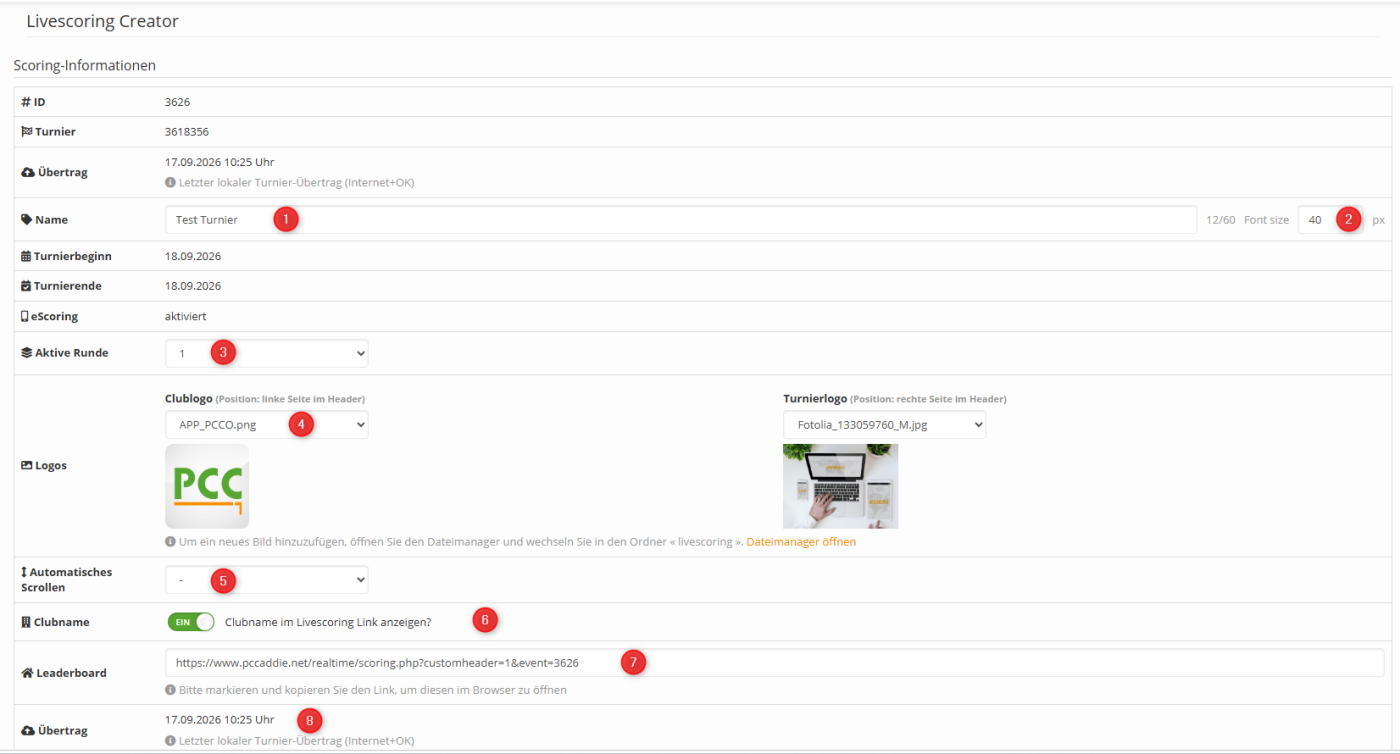Click the calendar-check icon beside Turnierende
This screenshot has width=1400, height=754.
(x=26, y=286)
